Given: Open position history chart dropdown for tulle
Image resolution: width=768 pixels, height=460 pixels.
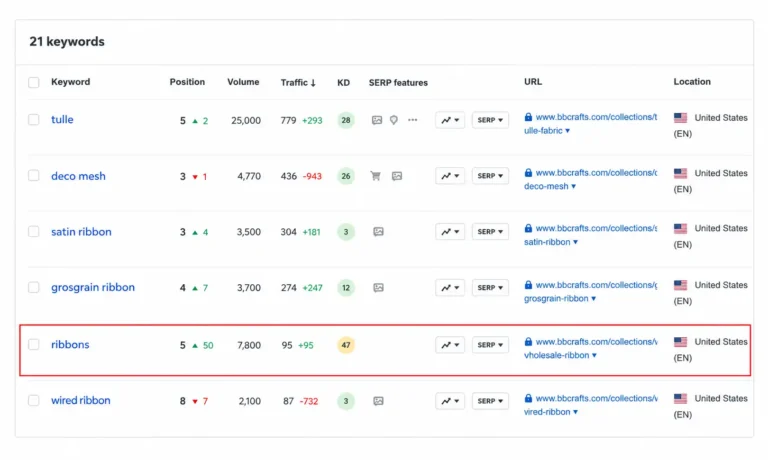Looking at the screenshot, I should tap(450, 120).
